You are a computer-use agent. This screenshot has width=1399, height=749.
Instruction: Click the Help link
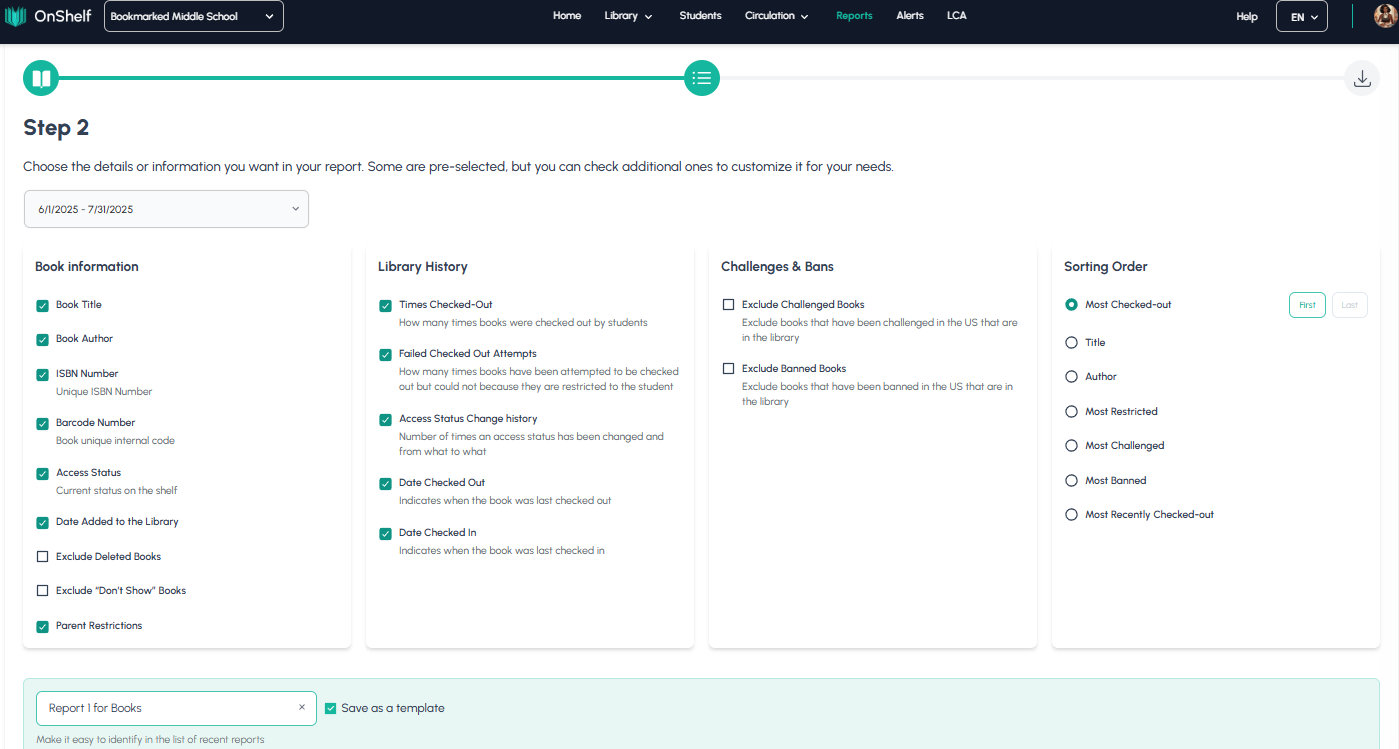coord(1246,17)
